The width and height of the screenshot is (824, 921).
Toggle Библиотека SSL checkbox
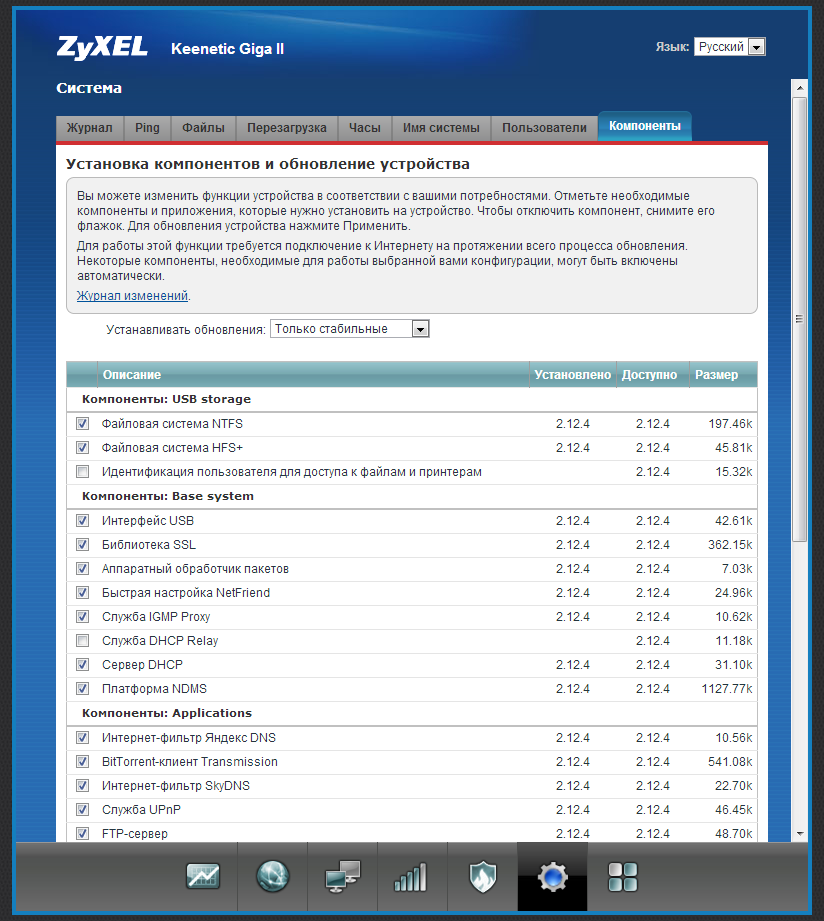click(82, 544)
